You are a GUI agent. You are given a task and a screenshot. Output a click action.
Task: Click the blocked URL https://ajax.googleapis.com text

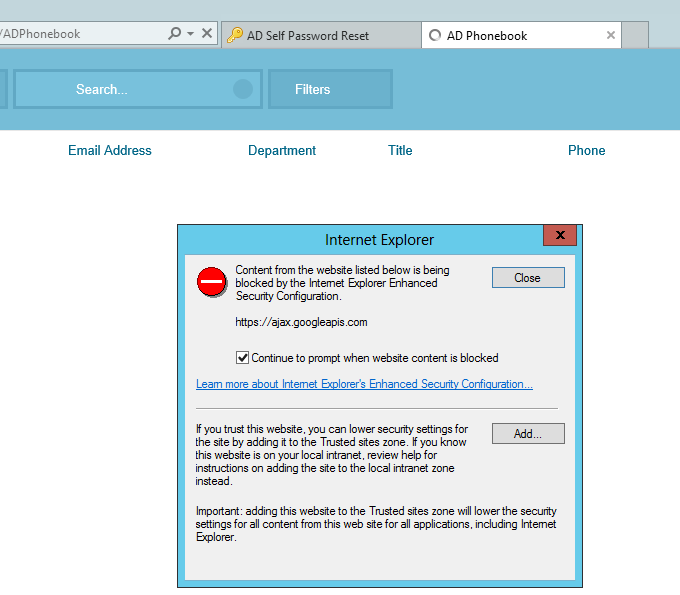click(301, 322)
